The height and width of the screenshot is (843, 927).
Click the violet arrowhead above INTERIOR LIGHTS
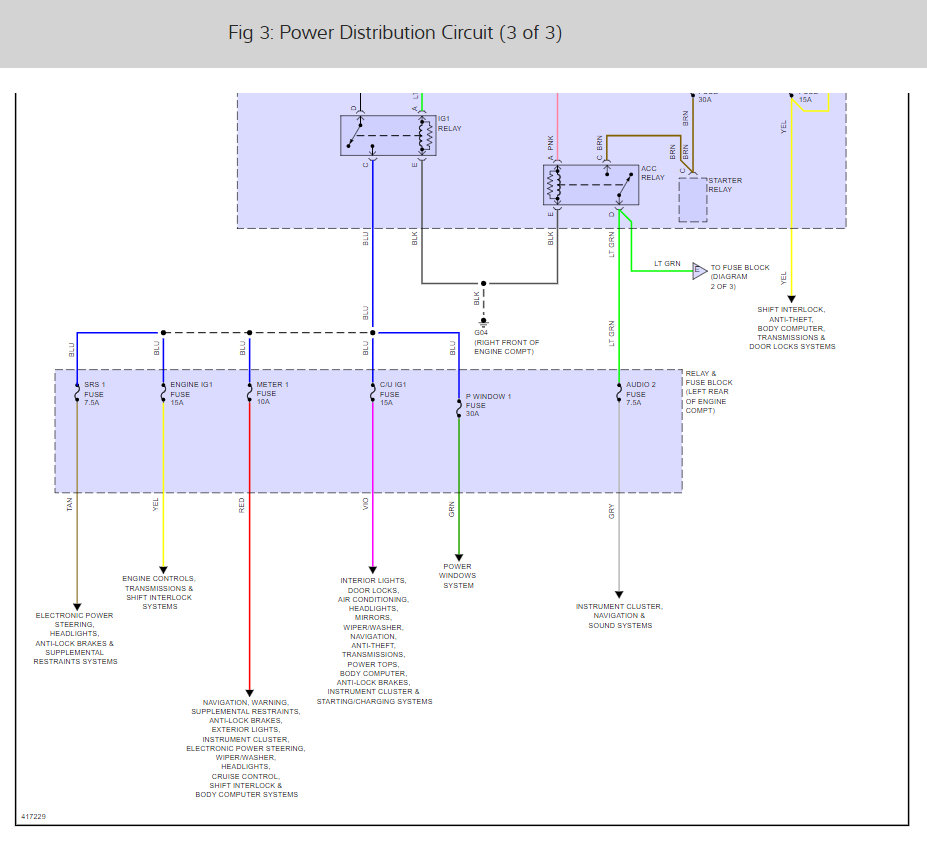372,570
